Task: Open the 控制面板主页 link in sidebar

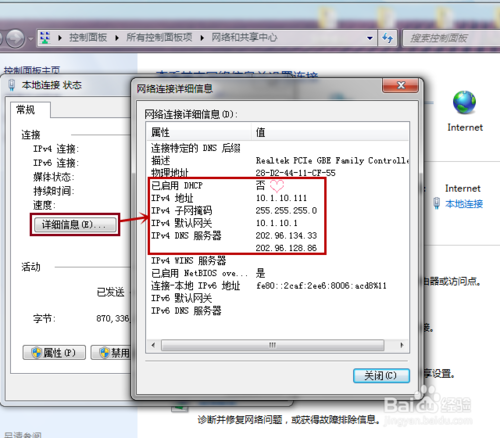Action: (x=32, y=70)
